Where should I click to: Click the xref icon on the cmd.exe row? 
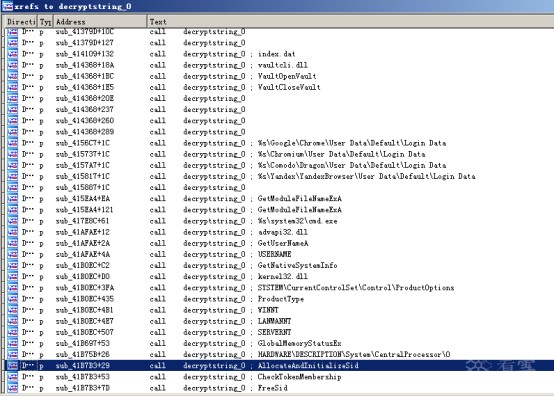(x=12, y=221)
